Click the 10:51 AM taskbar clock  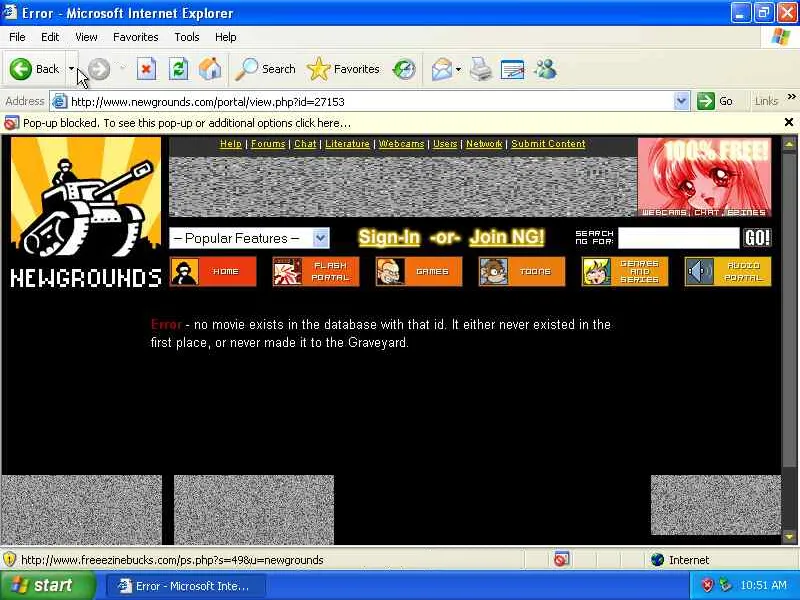(763, 585)
